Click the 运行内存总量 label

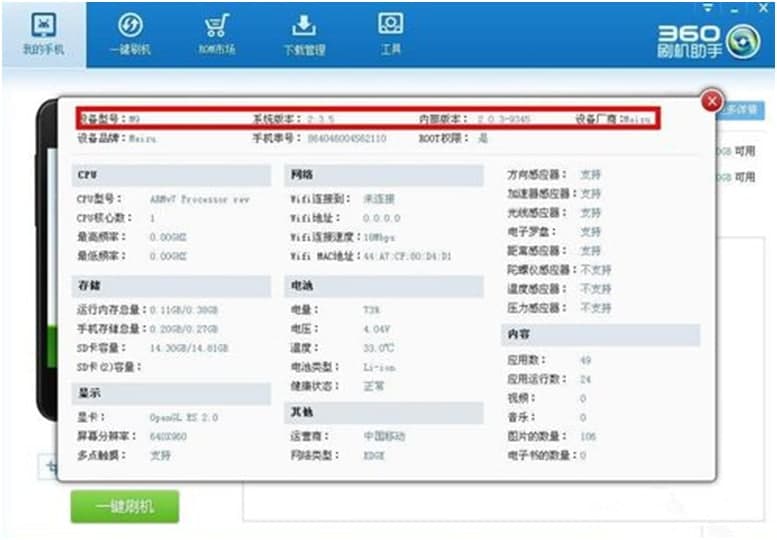(x=111, y=310)
